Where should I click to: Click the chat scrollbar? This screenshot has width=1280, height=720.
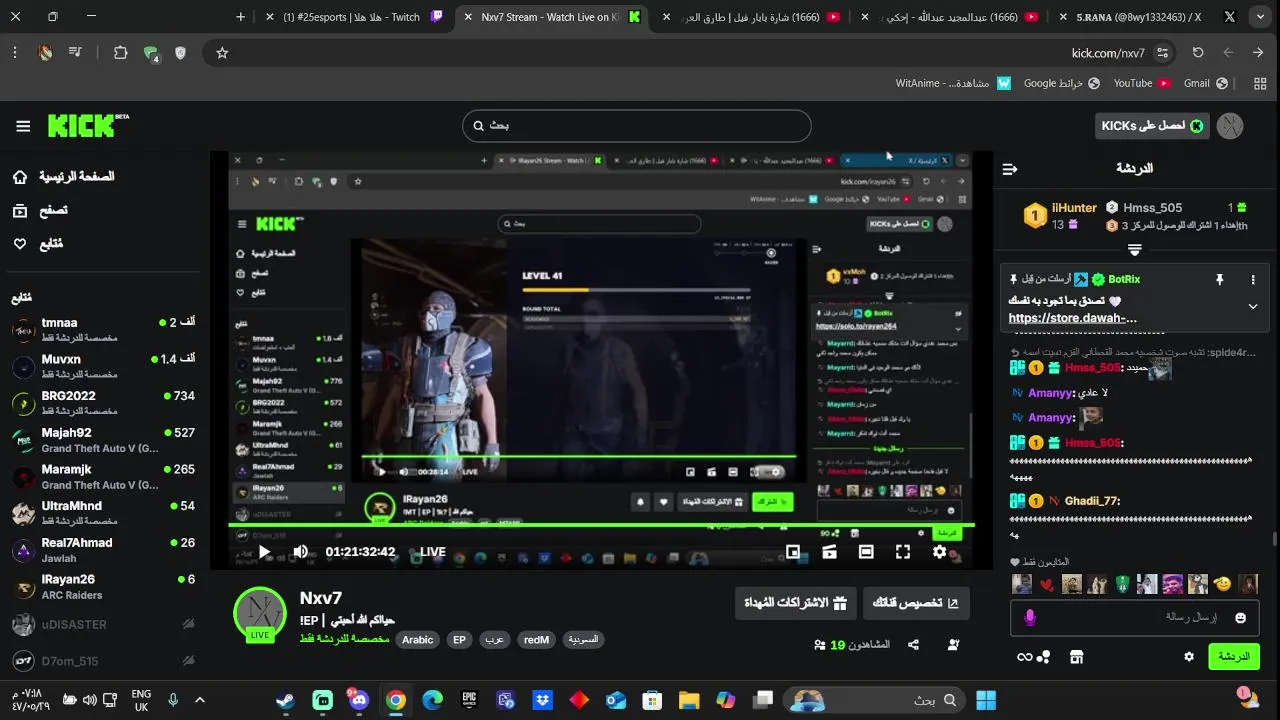pyautogui.click(x=1273, y=540)
